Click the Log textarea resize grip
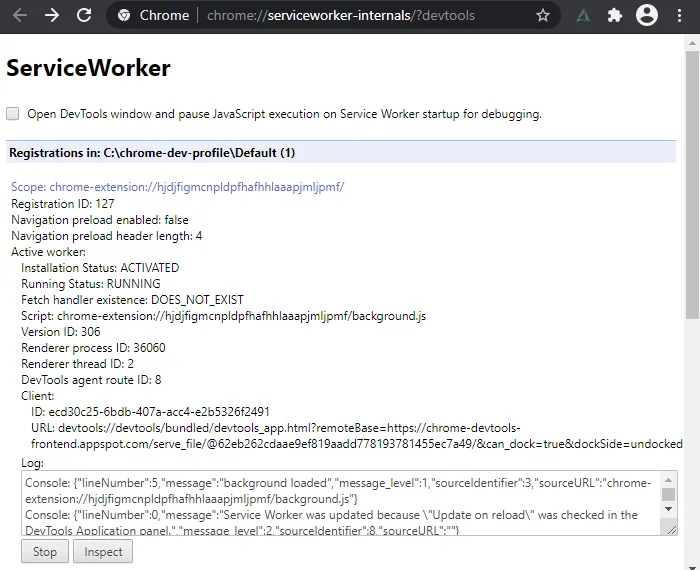This screenshot has height=570, width=700. point(671,530)
